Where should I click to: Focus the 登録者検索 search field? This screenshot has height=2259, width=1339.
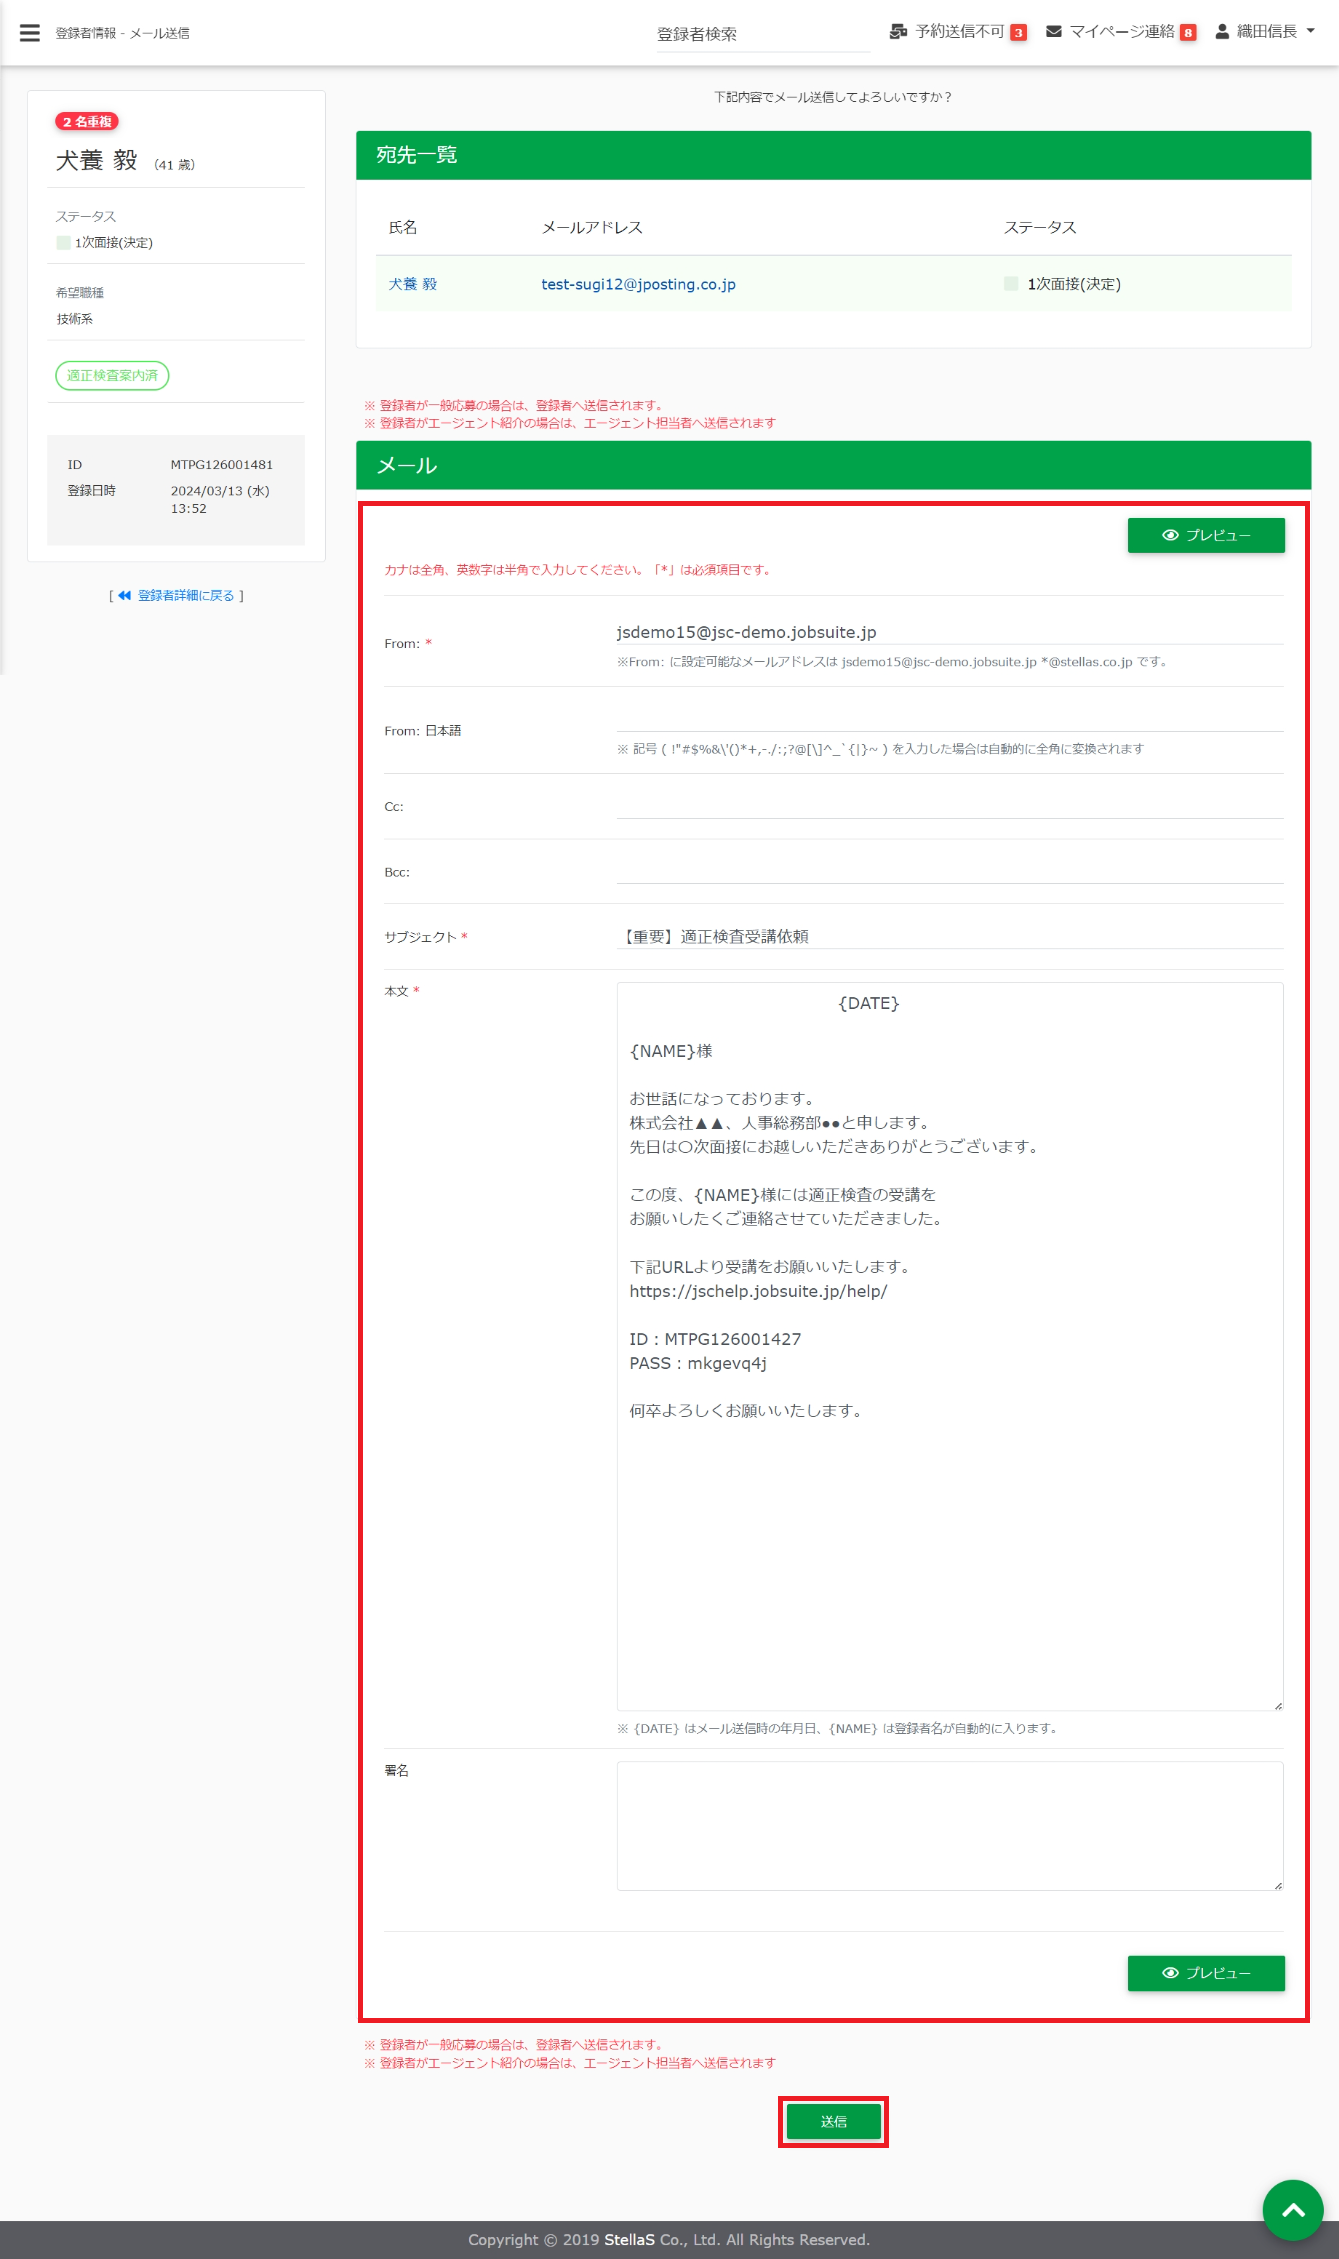tap(762, 35)
